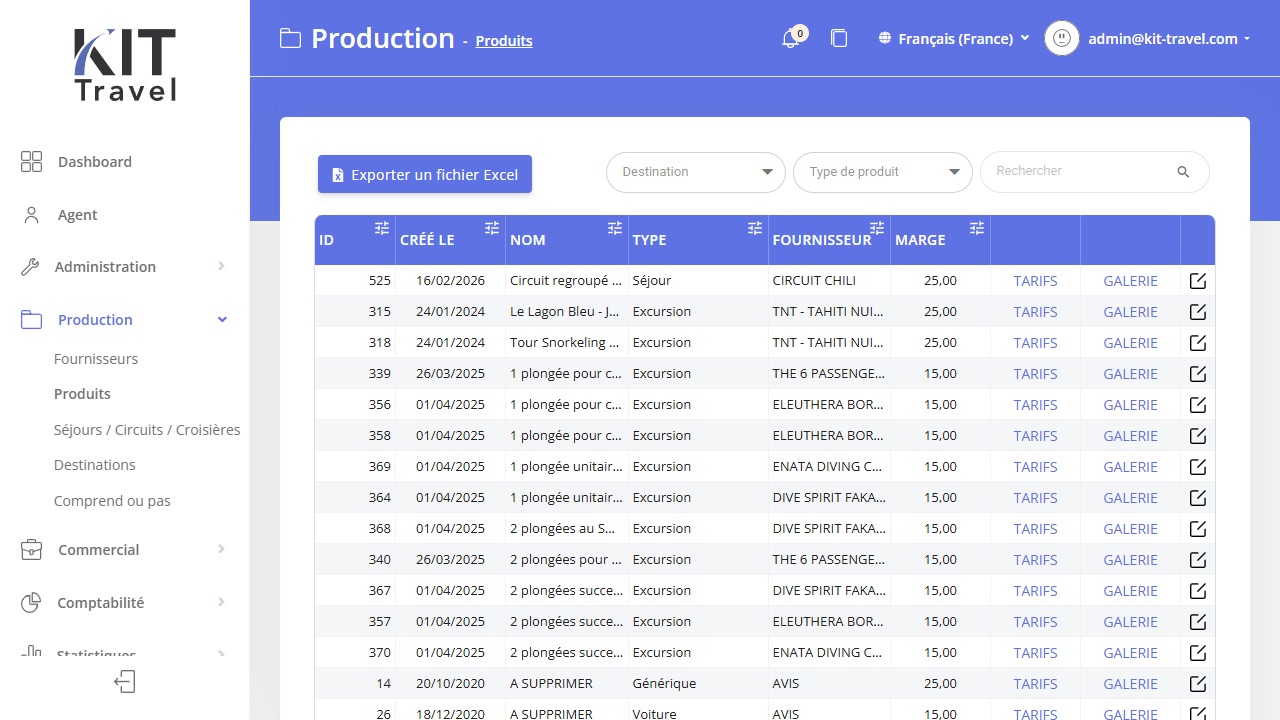The width and height of the screenshot is (1280, 720).
Task: Open the Type de produit dropdown
Action: click(883, 172)
